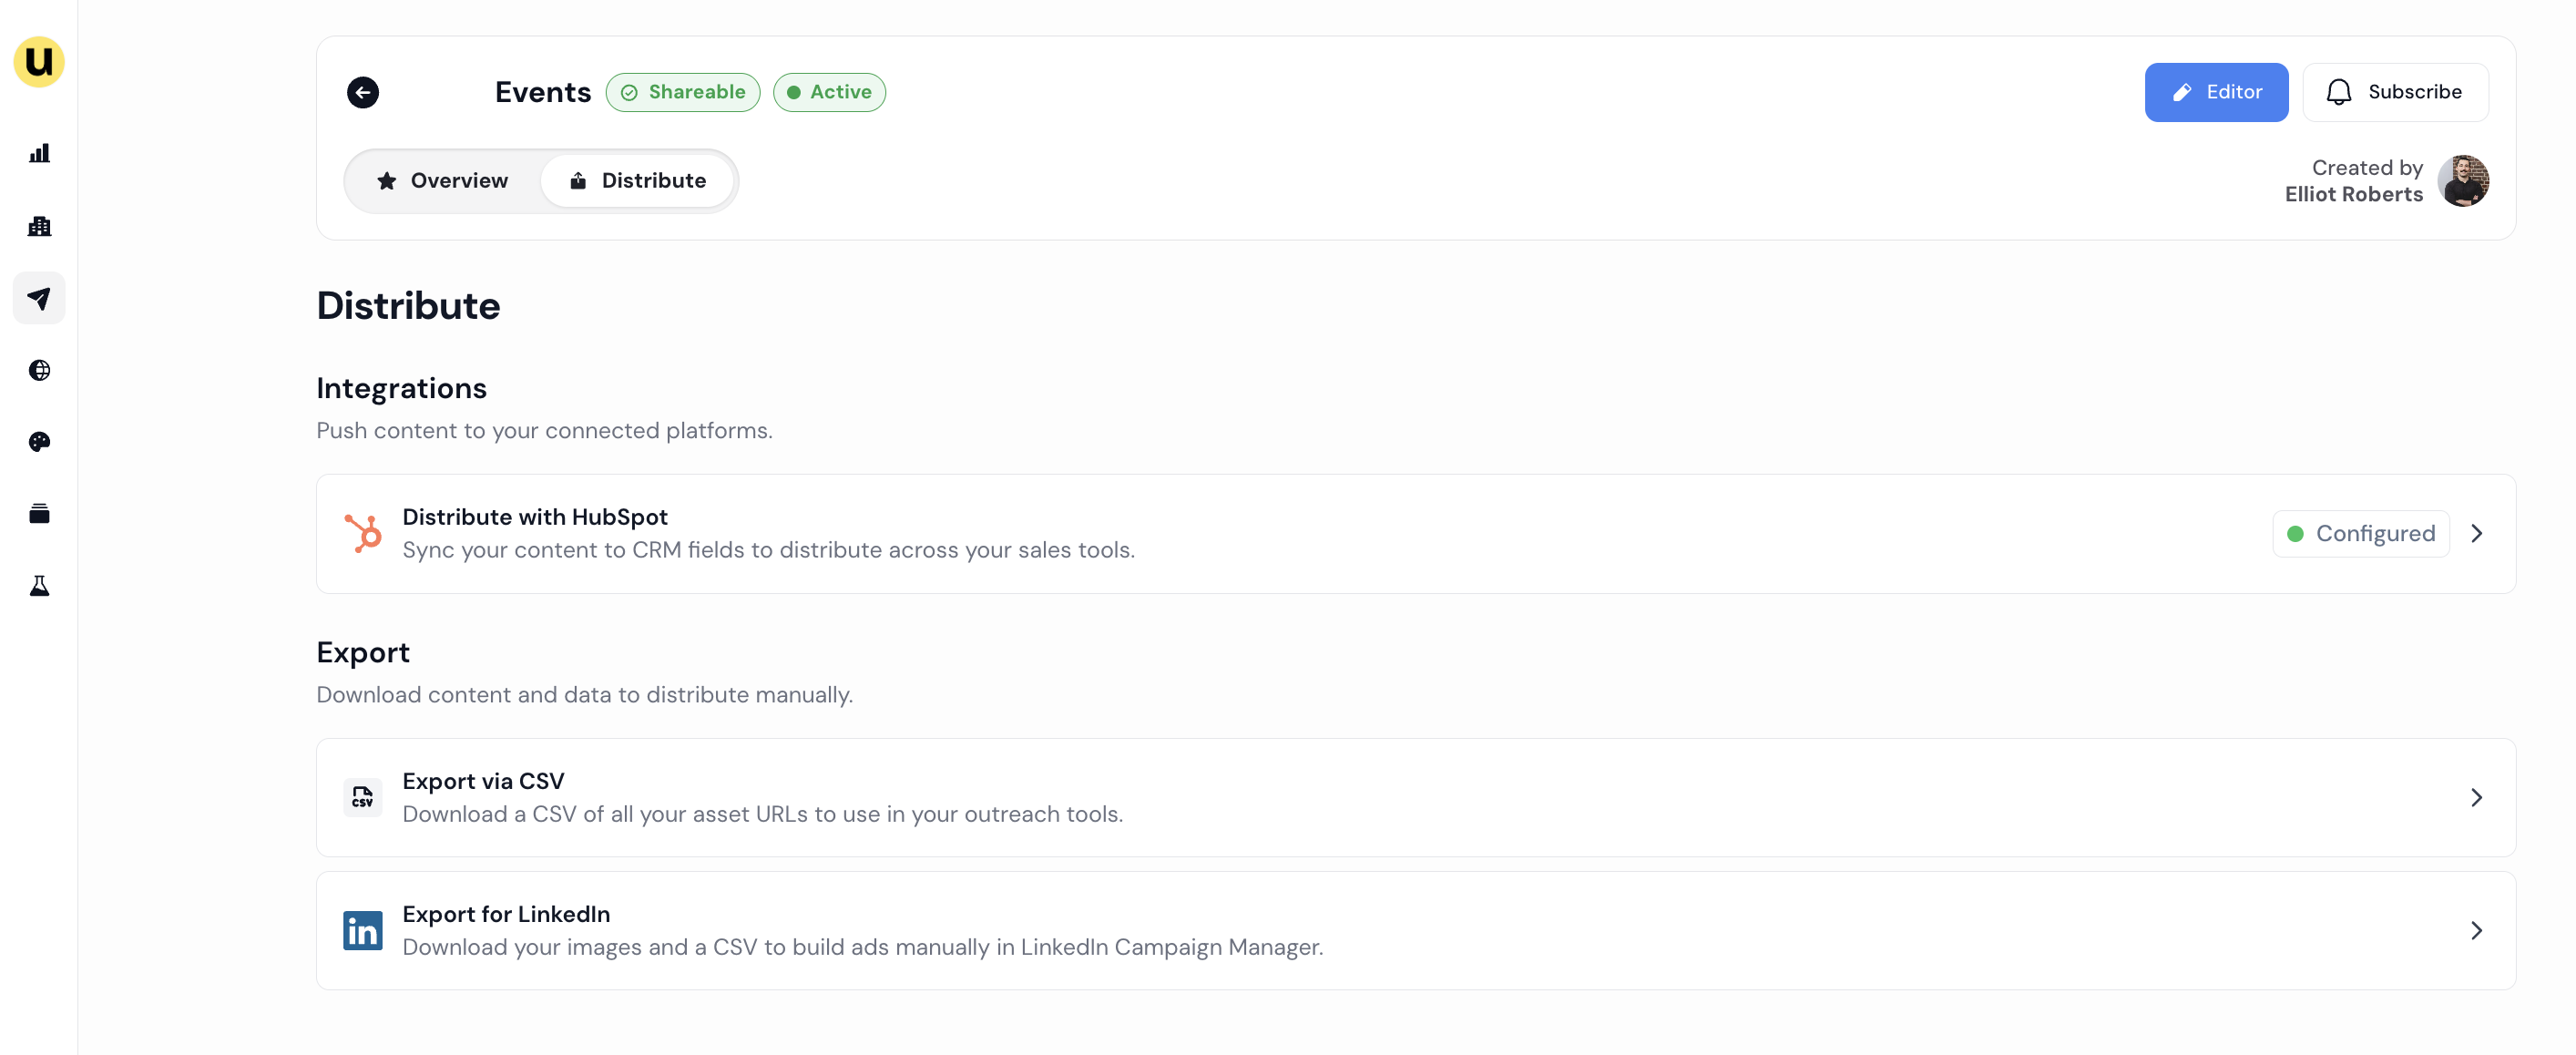The image size is (2576, 1055).
Task: Expand the HubSpot integration chevron
Action: point(2476,533)
